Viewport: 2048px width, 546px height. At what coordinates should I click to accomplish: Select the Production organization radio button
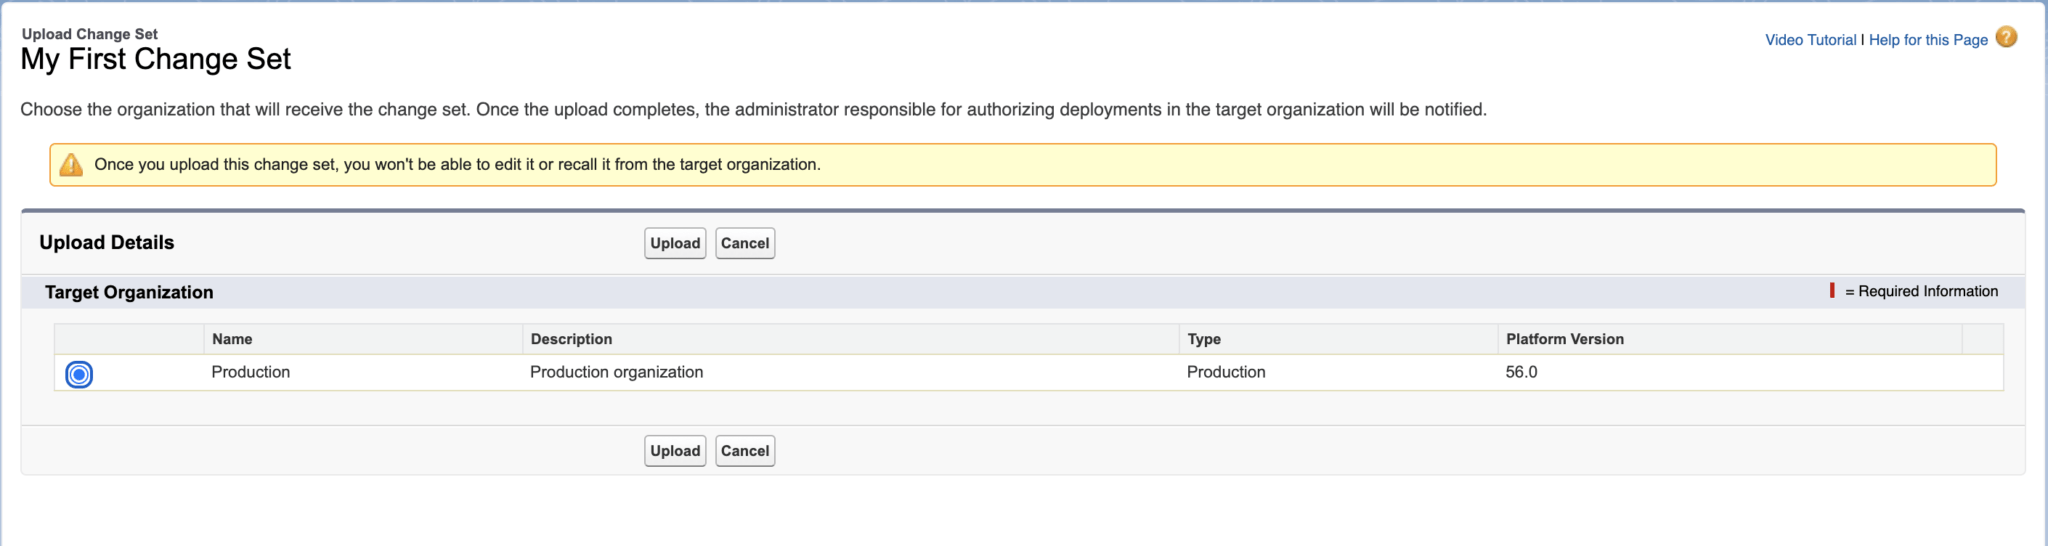tap(79, 374)
